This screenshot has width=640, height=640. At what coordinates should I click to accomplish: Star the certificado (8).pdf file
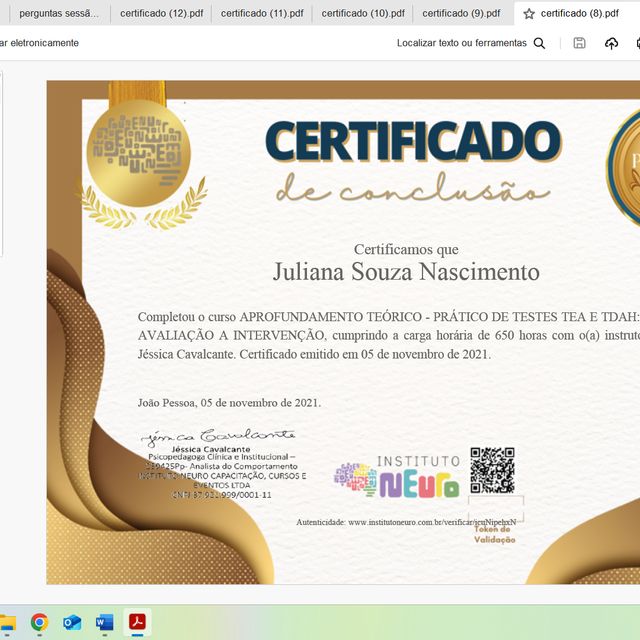pyautogui.click(x=529, y=14)
